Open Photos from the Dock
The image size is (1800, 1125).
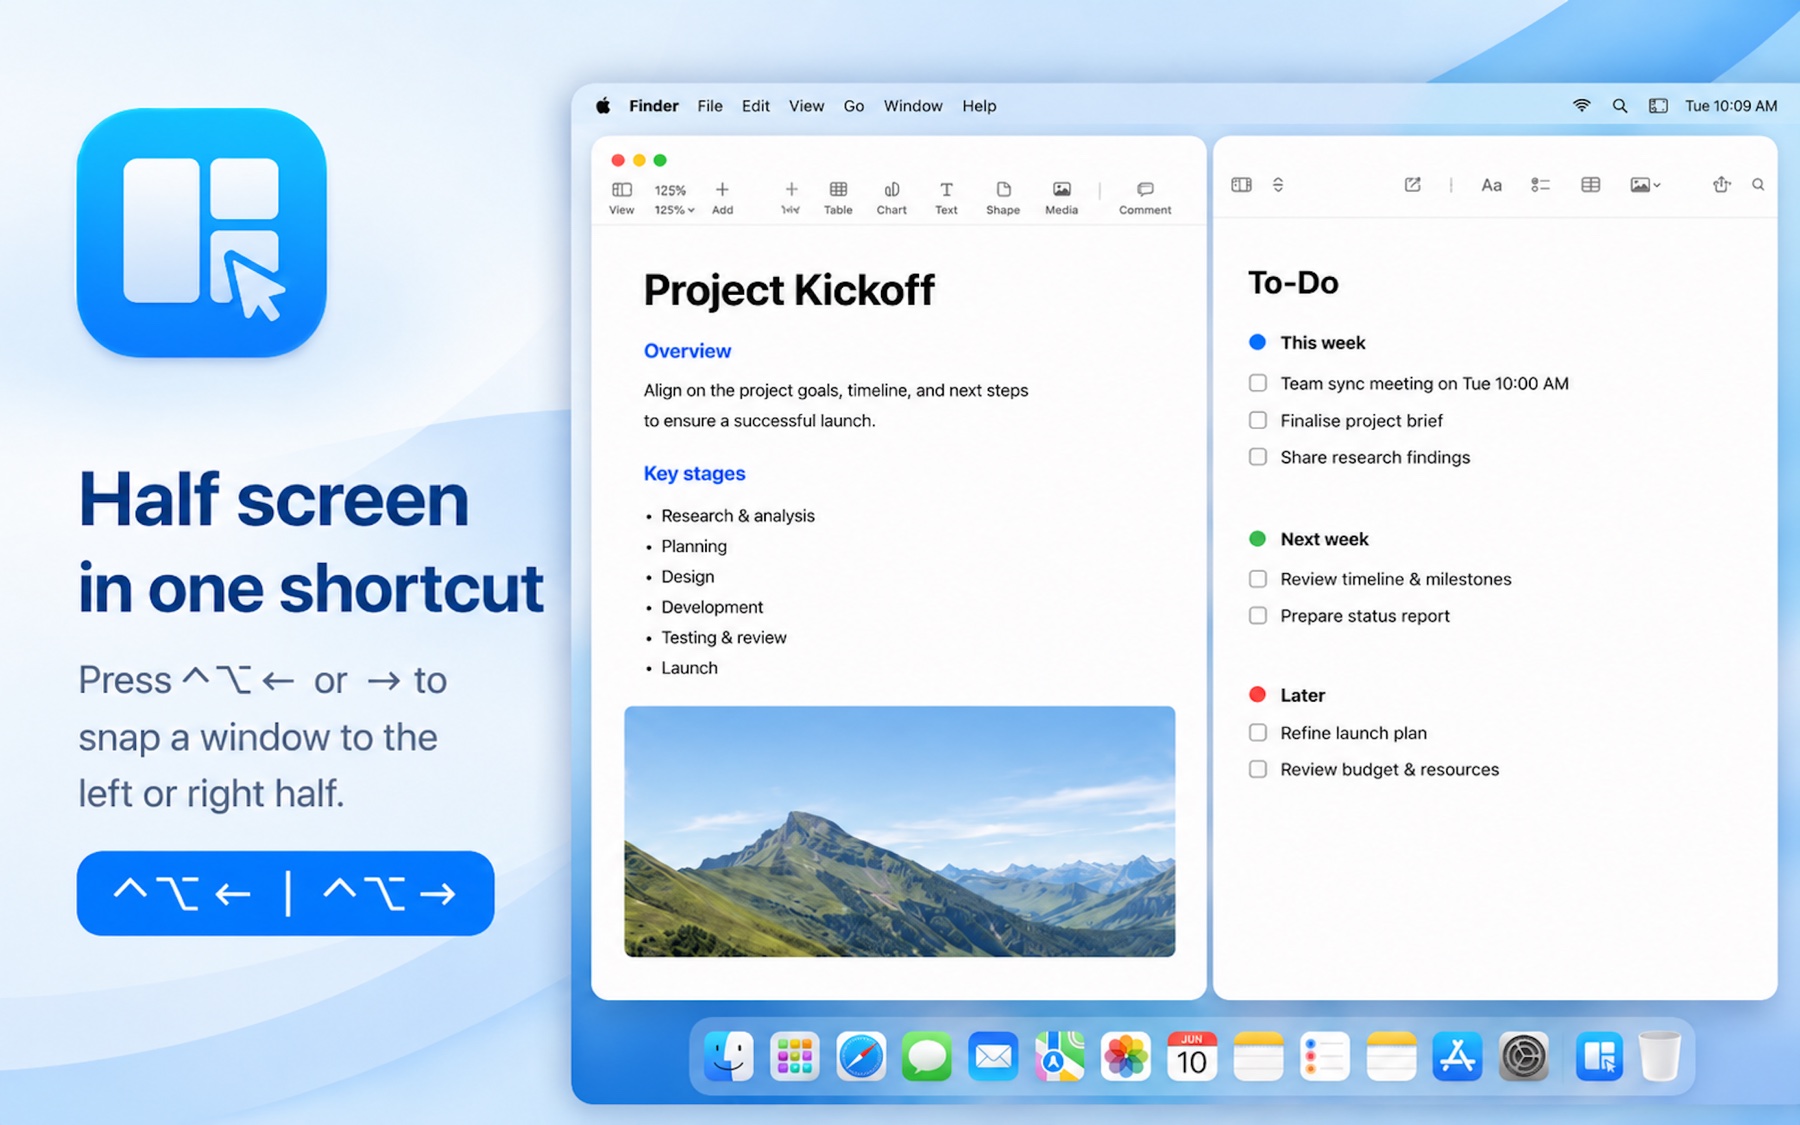point(1126,1056)
